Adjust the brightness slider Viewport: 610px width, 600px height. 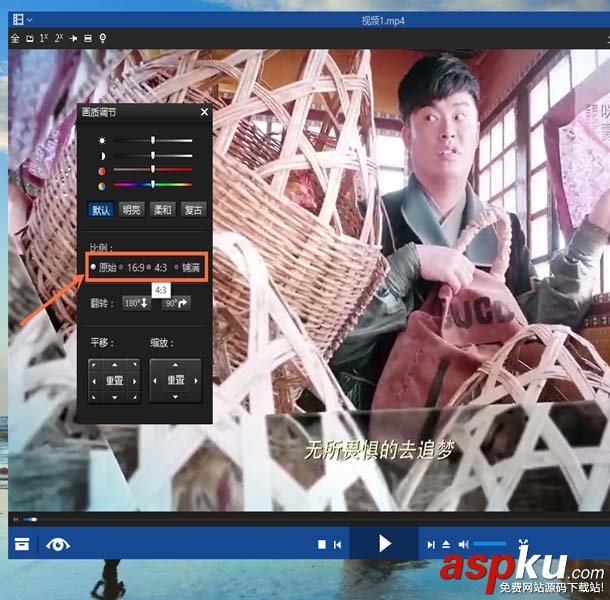[x=153, y=140]
